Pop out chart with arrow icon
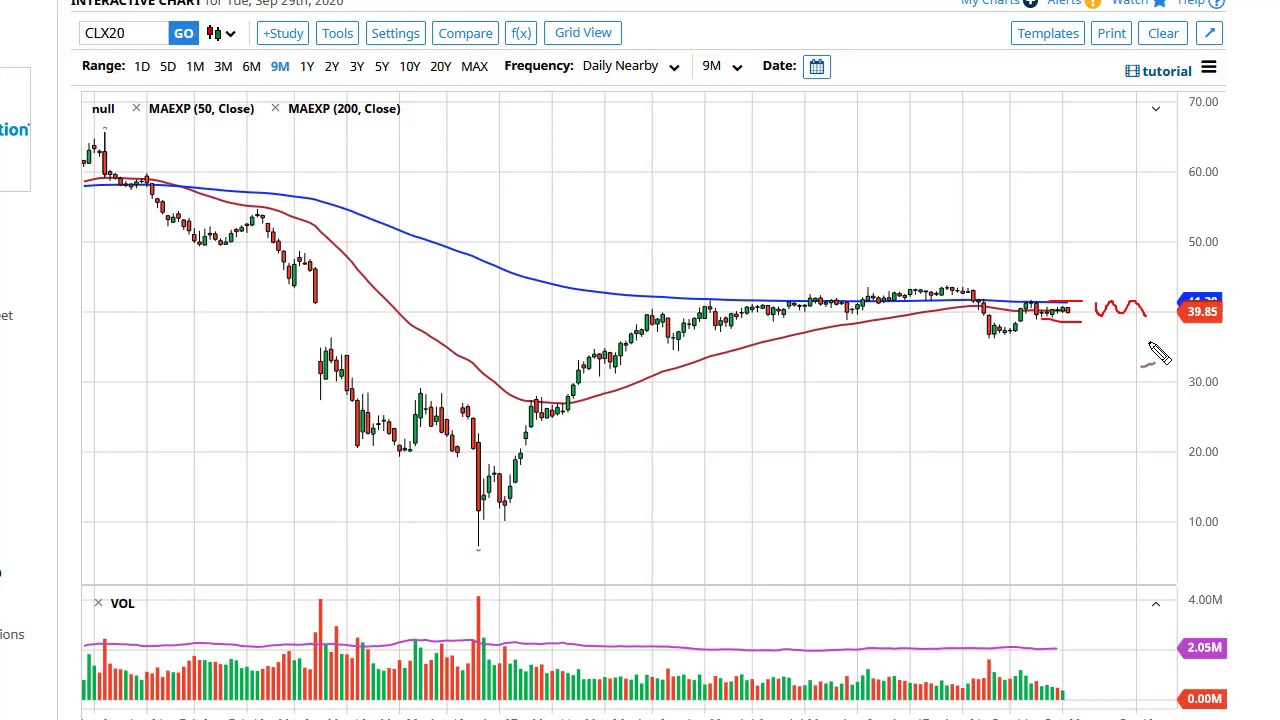Image resolution: width=1280 pixels, height=720 pixels. coord(1210,33)
